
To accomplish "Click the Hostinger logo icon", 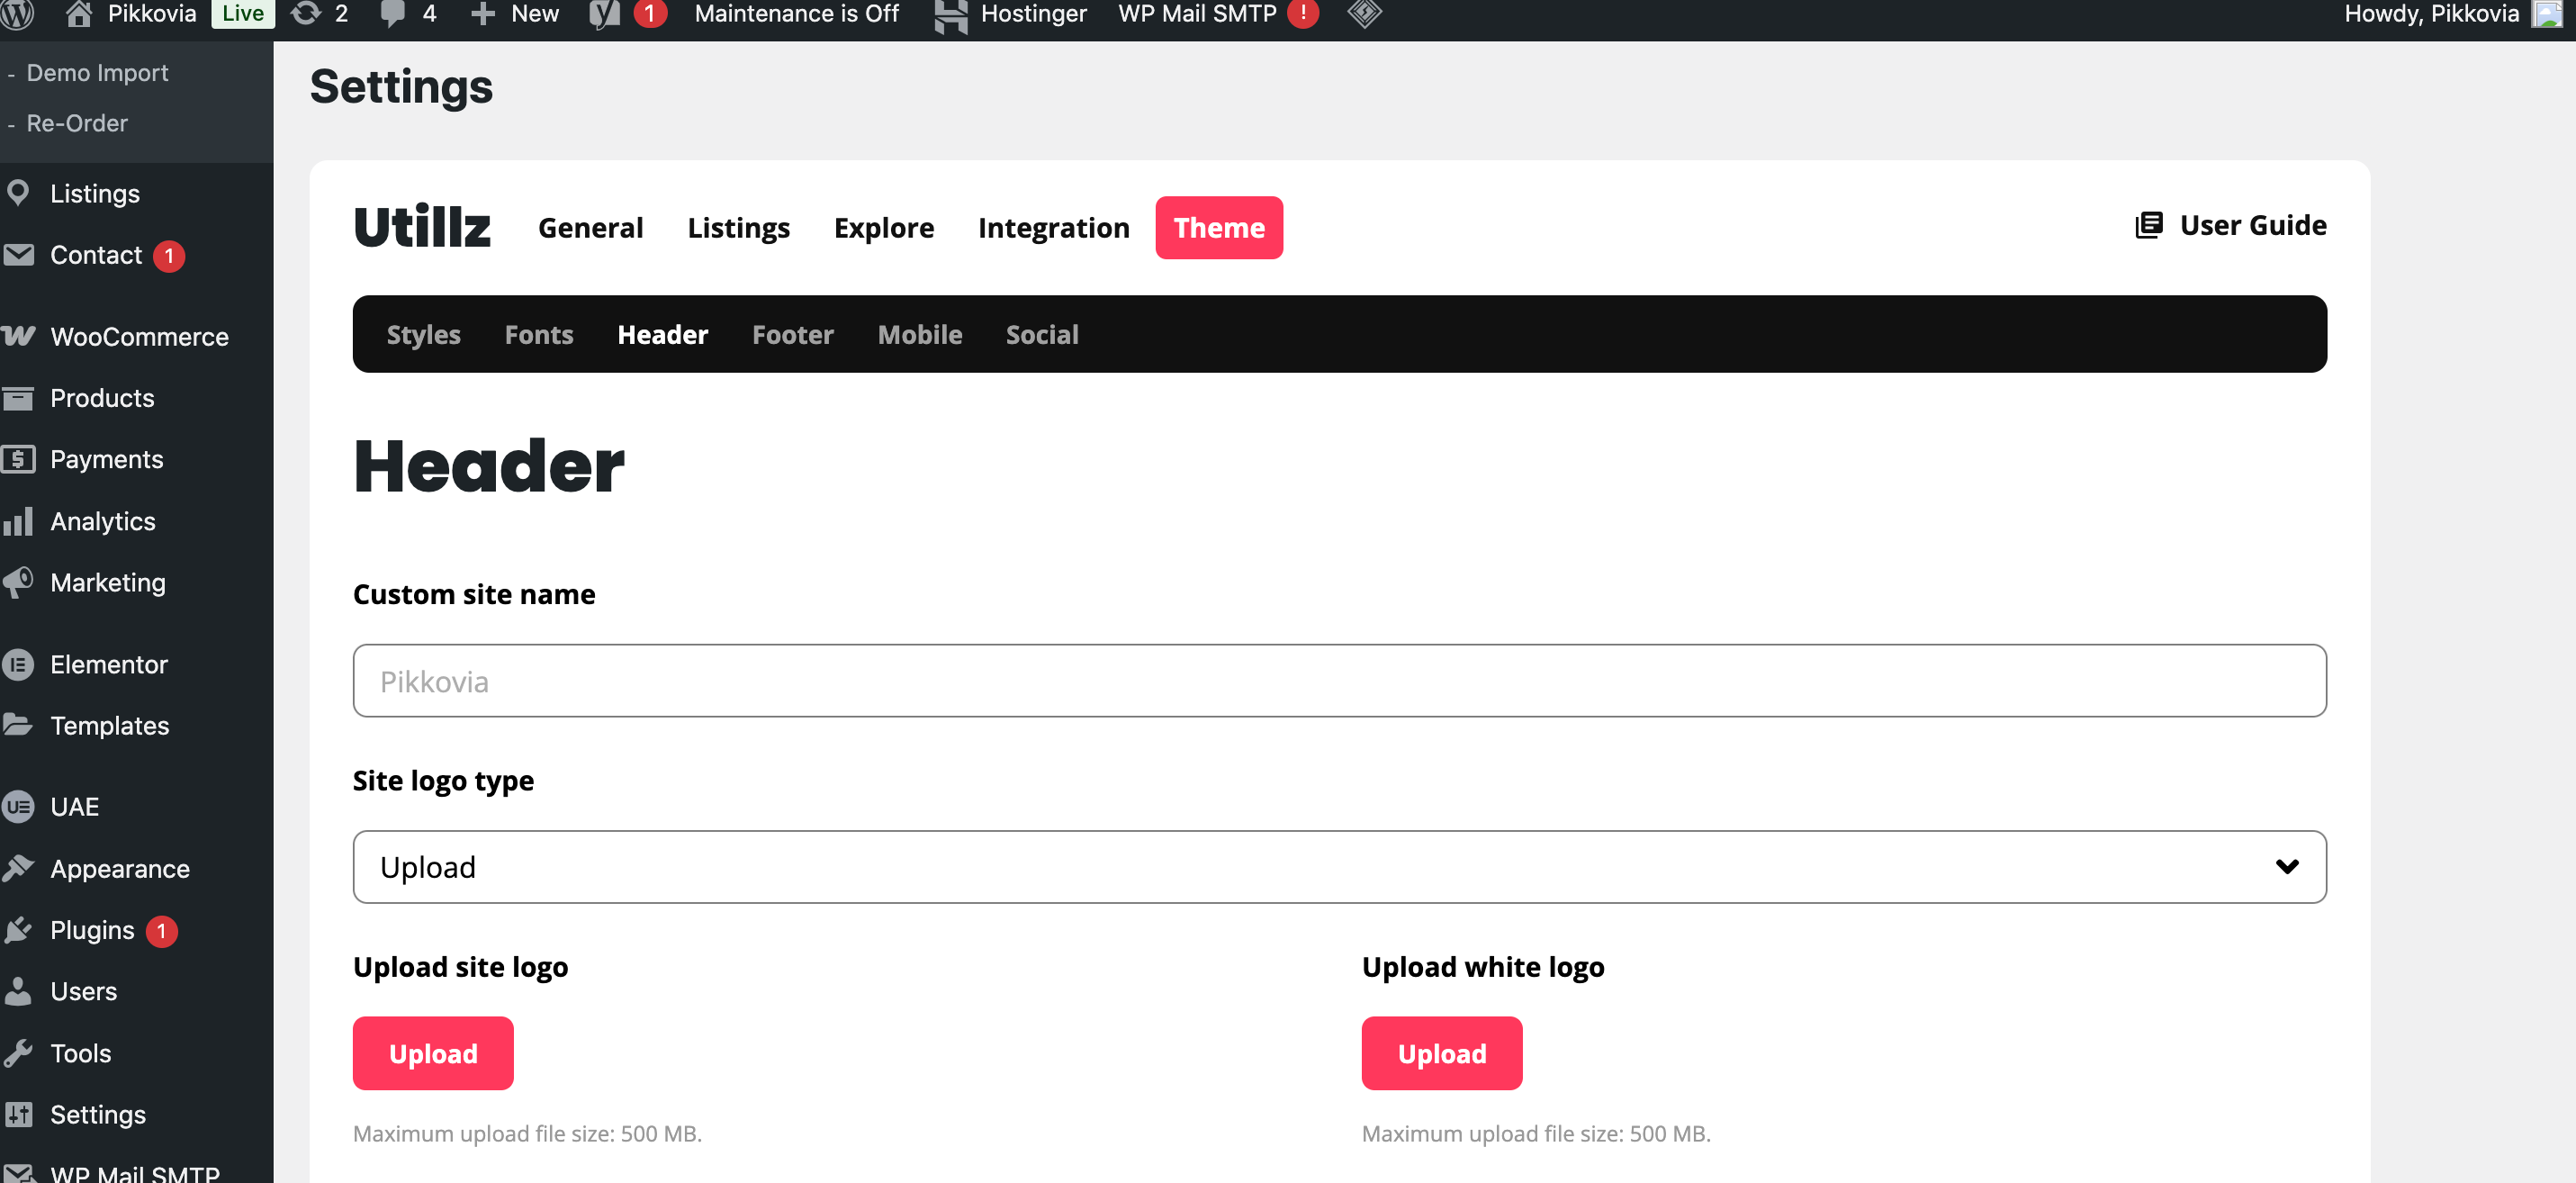I will click(x=950, y=15).
